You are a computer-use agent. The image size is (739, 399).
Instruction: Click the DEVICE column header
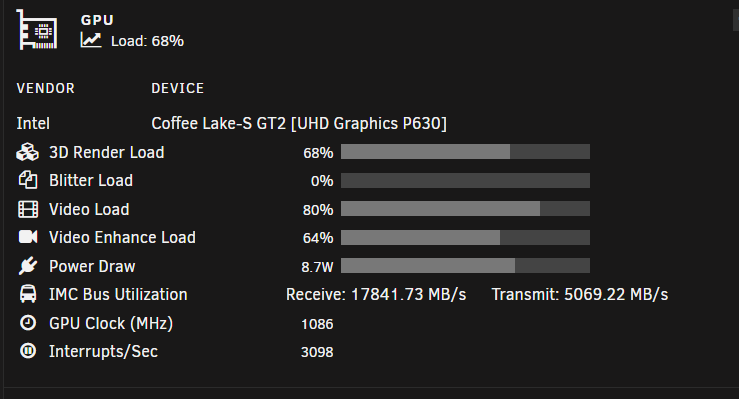[x=178, y=88]
